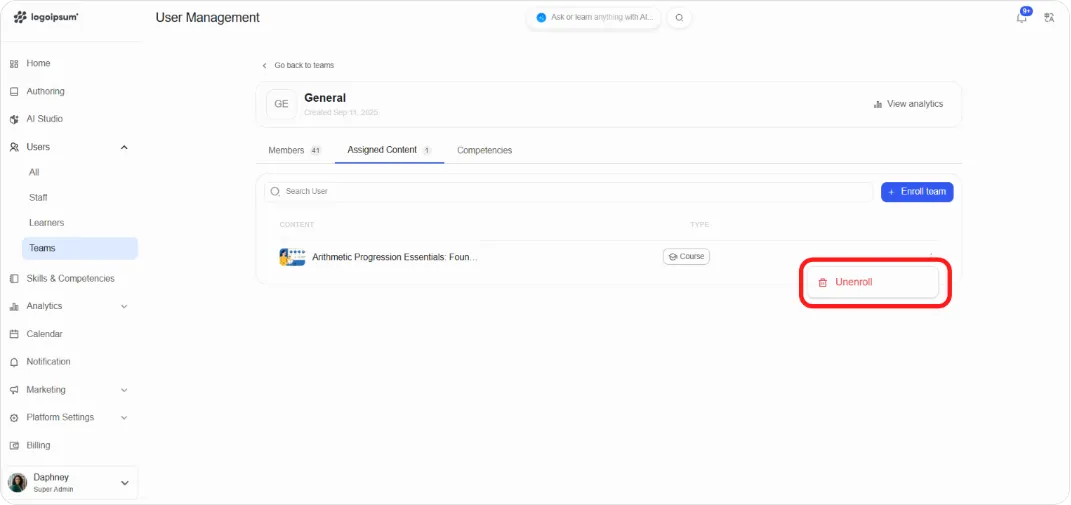Open the Home sidebar item
Image resolution: width=1071 pixels, height=505 pixels.
(x=38, y=63)
